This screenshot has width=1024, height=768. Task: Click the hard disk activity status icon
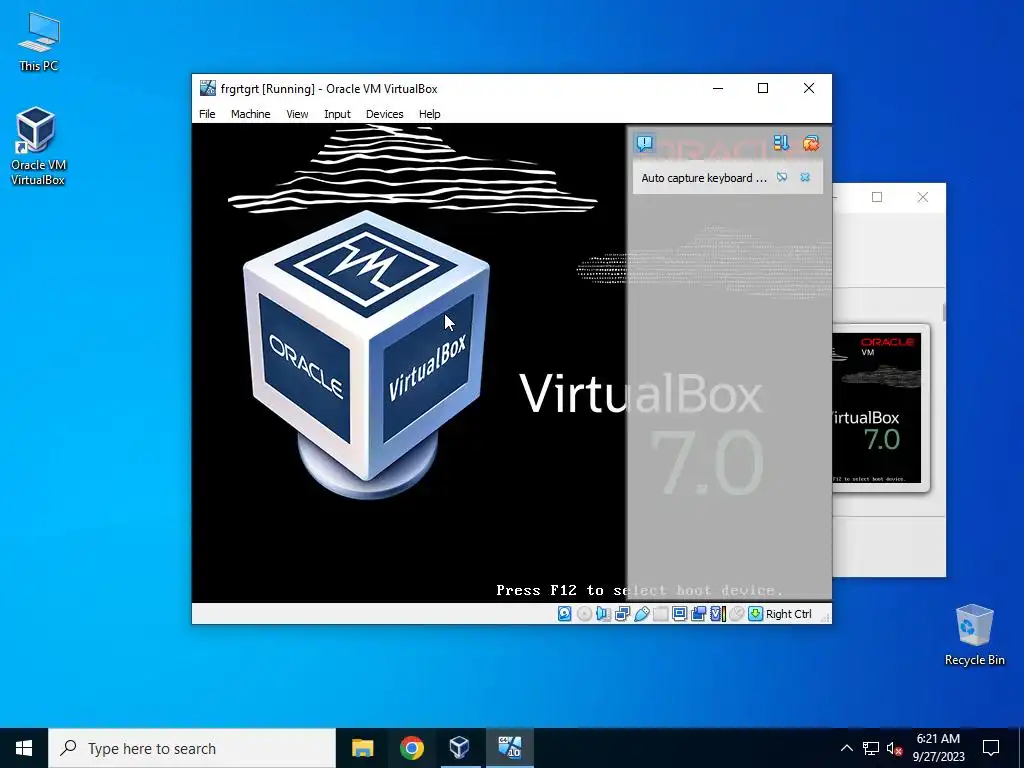click(565, 614)
